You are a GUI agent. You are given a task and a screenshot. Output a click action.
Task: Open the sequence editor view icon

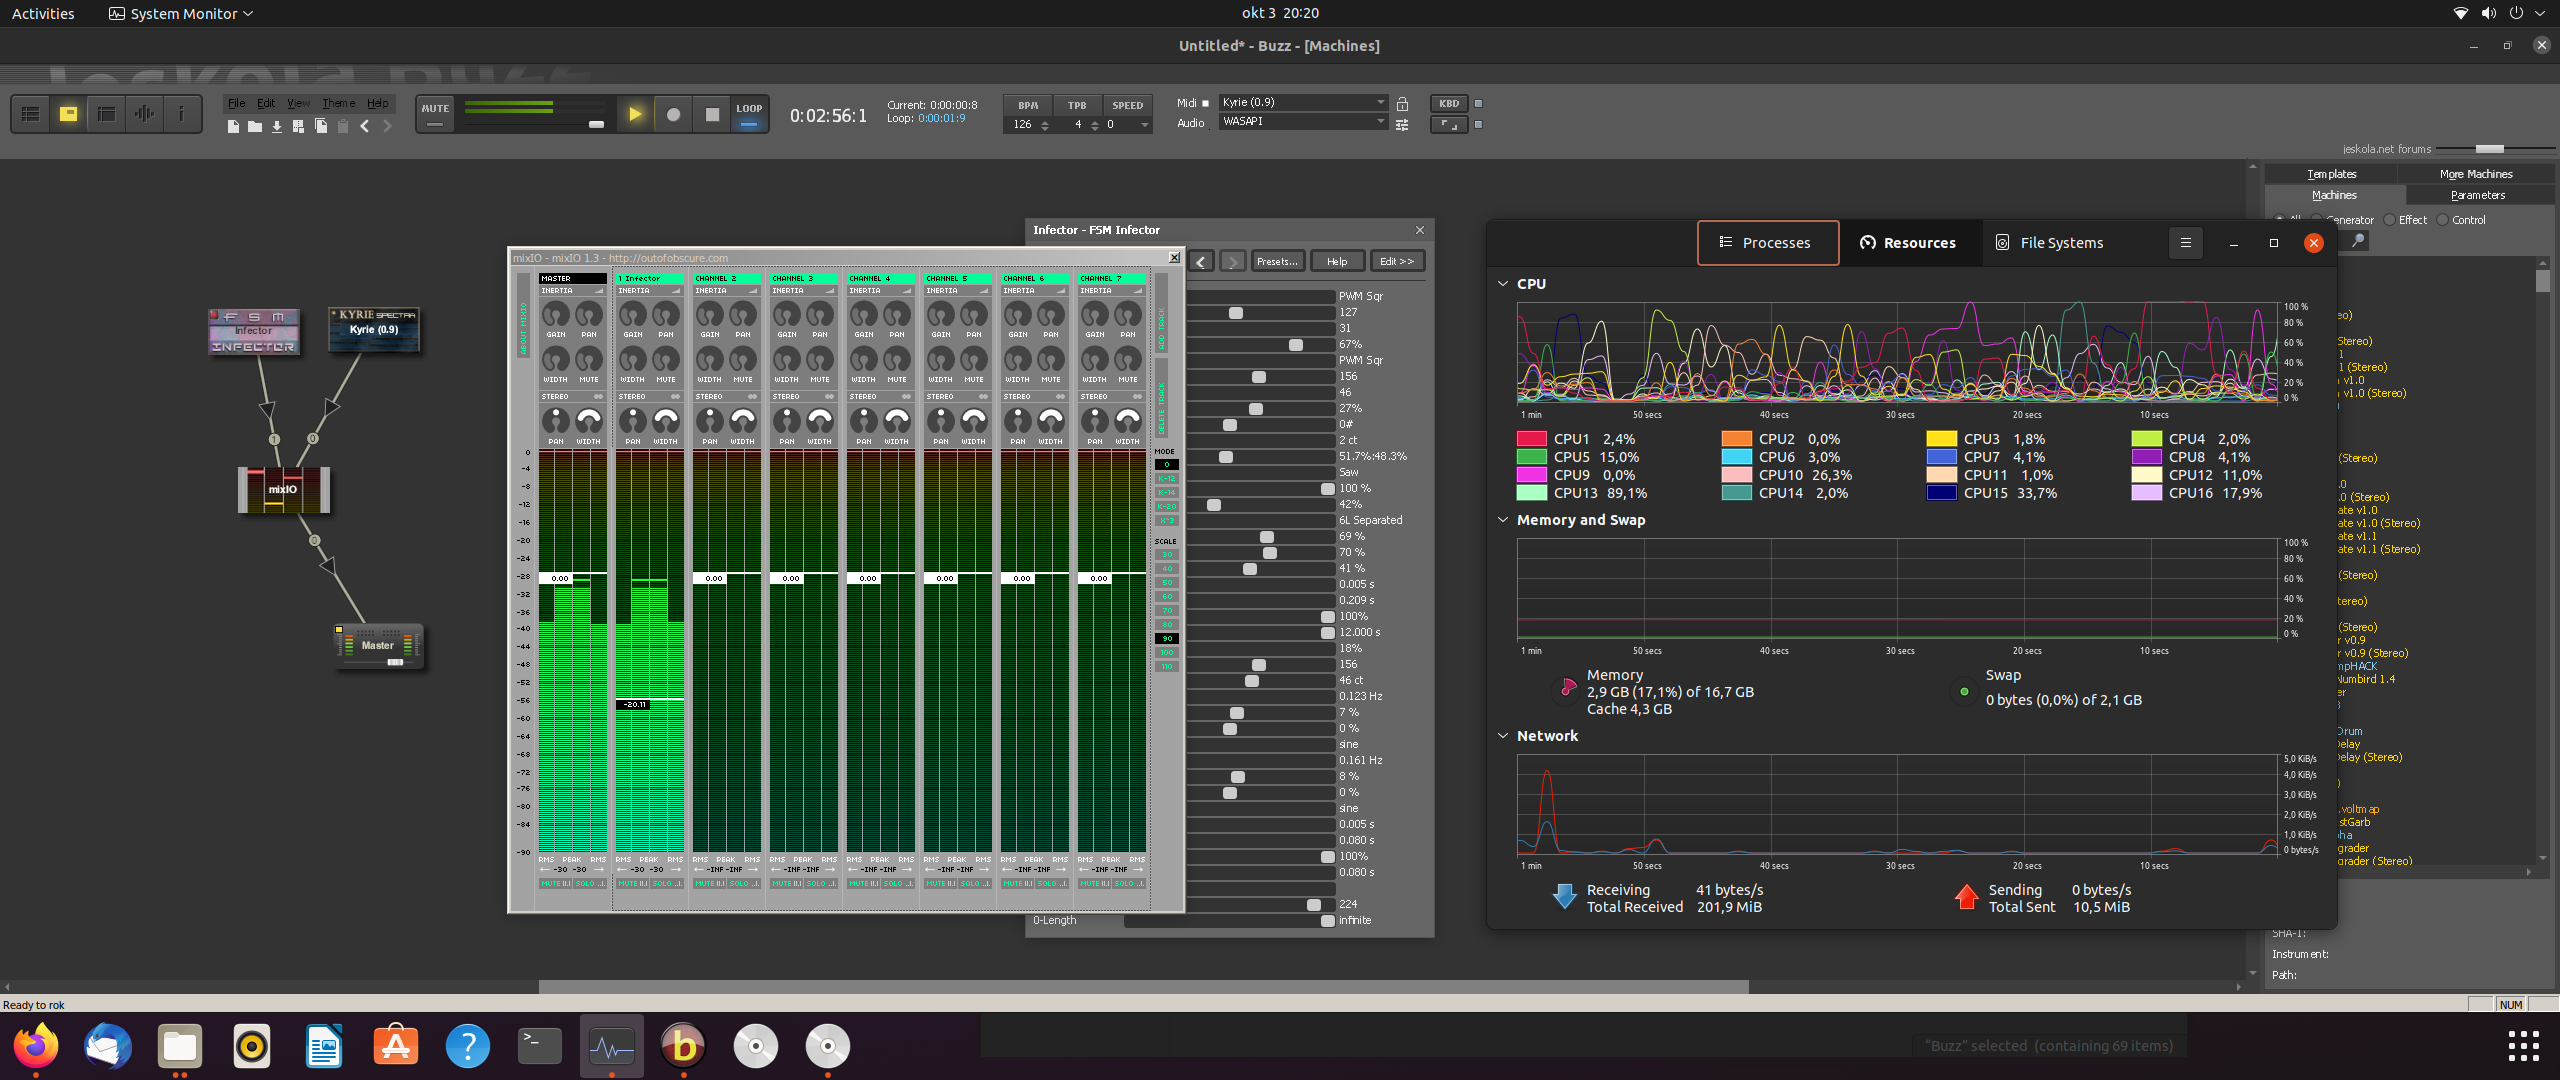click(x=106, y=114)
